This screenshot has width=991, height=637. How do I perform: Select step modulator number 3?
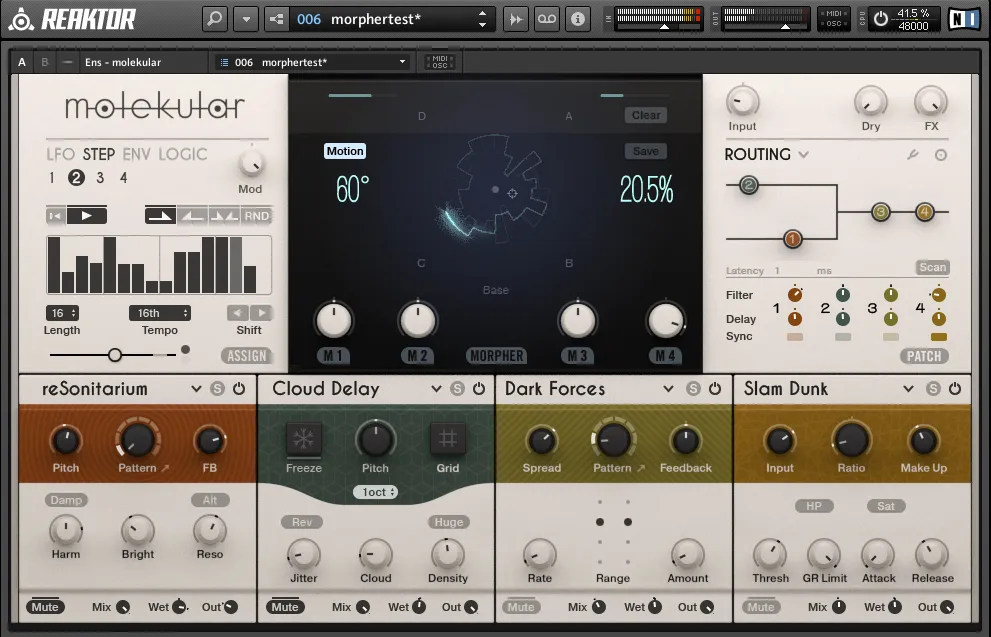tap(100, 178)
